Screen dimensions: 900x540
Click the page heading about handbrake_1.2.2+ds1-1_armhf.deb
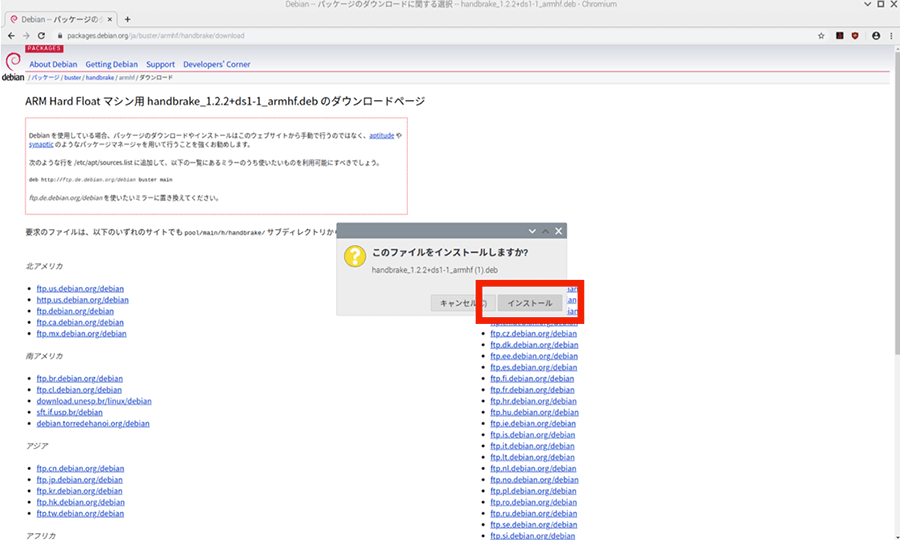coord(225,102)
